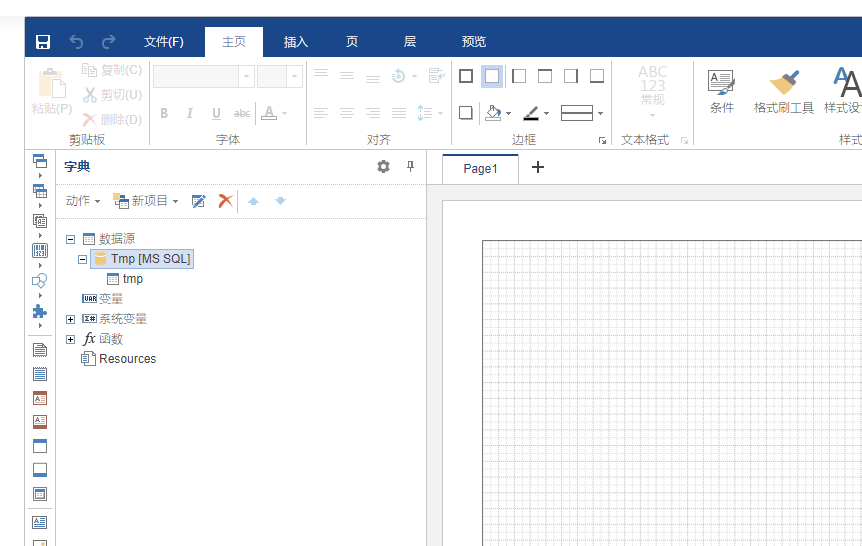Image resolution: width=862 pixels, height=546 pixels.
Task: Expand the 系统变量 node
Action: [x=70, y=319]
